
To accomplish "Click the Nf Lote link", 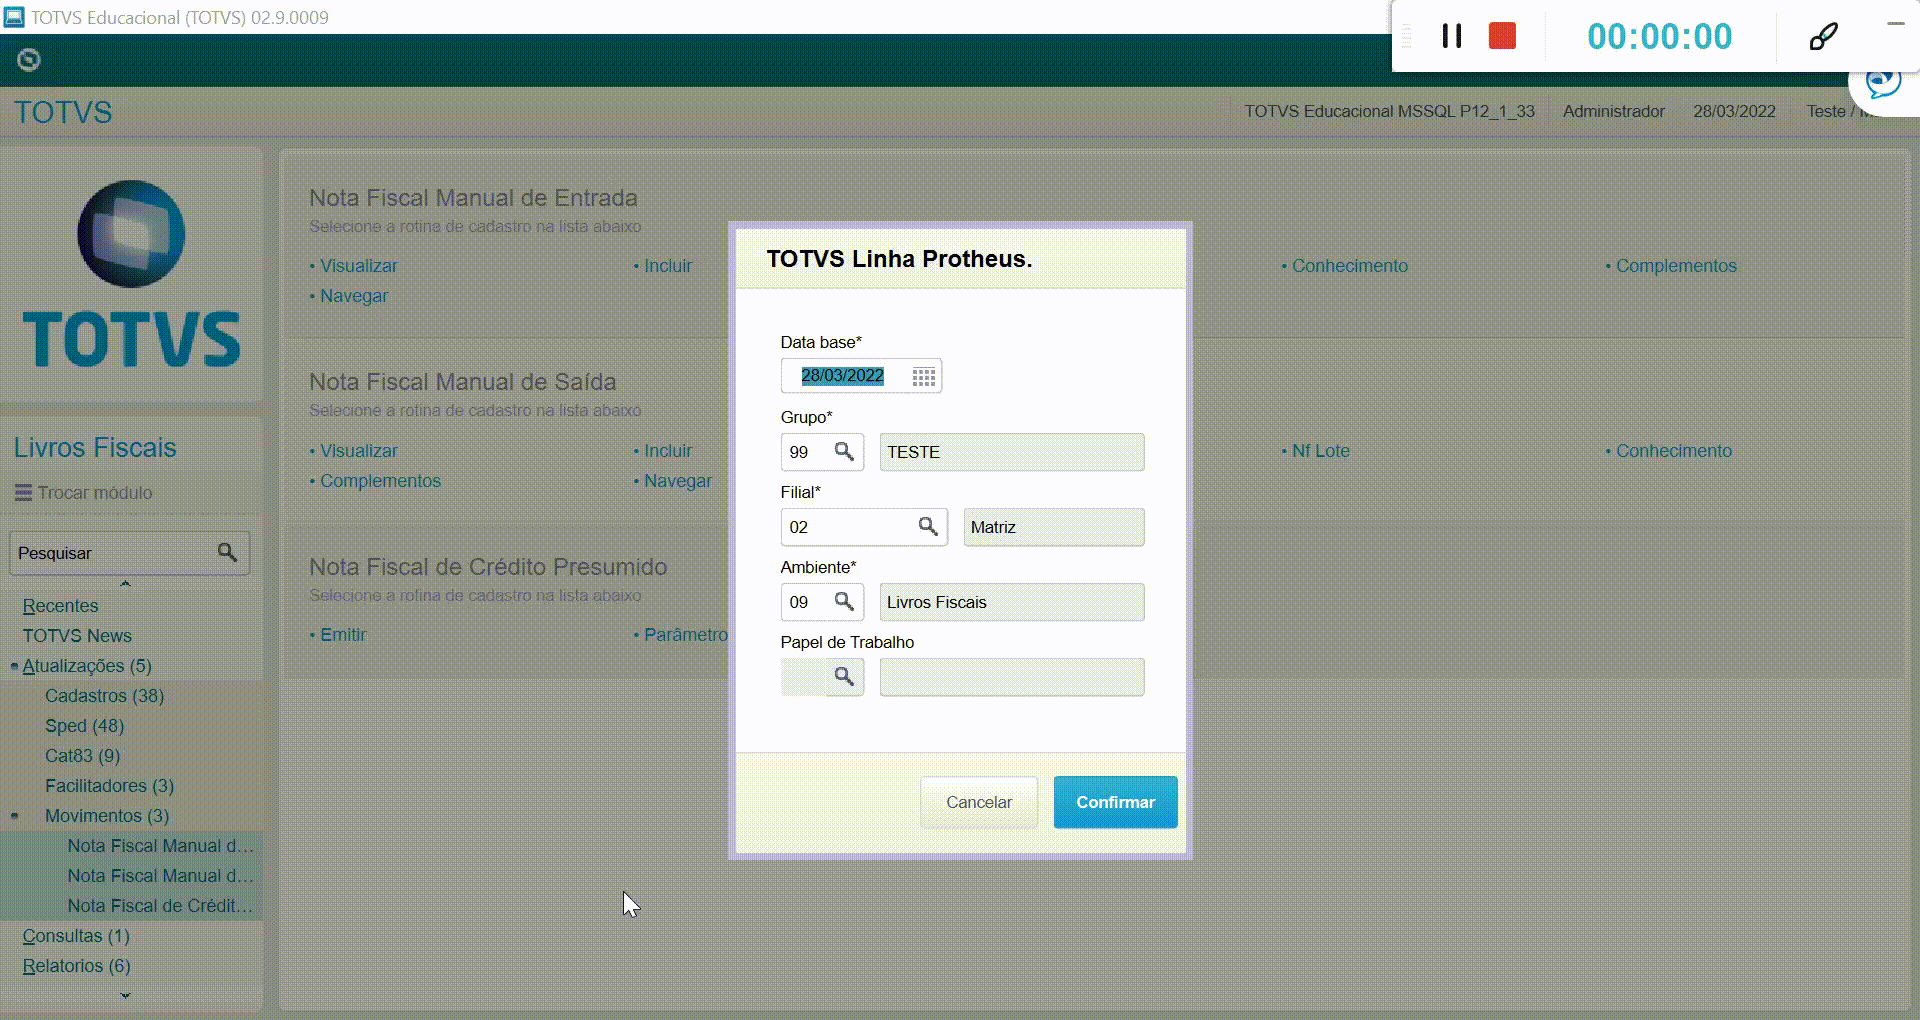I will [x=1321, y=451].
